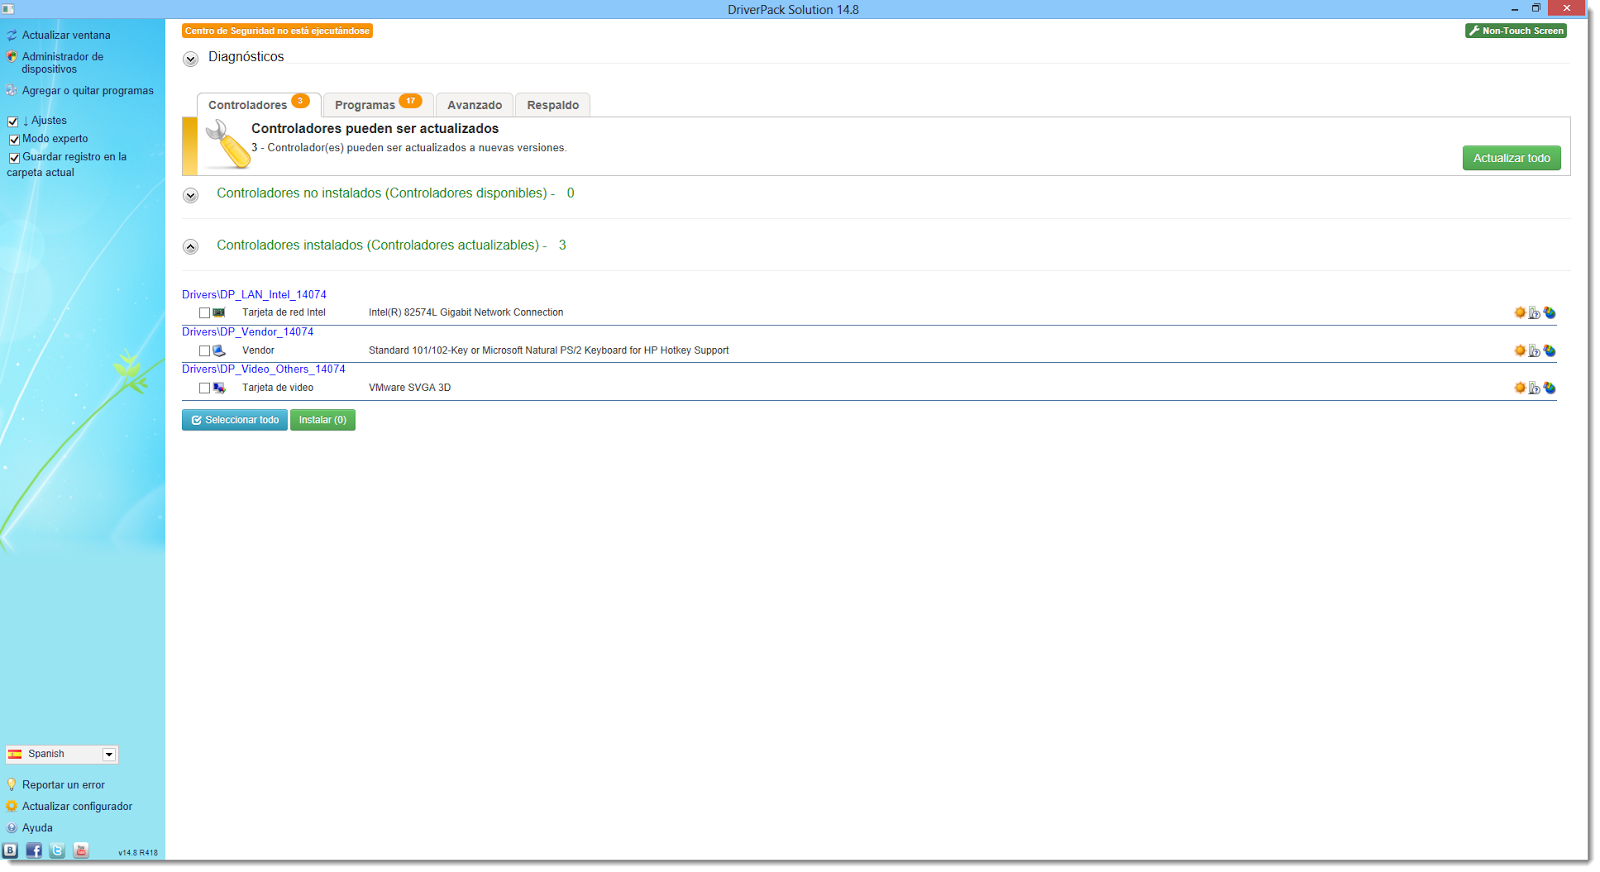Collapse the Diagnósticos section chevron

191,59
